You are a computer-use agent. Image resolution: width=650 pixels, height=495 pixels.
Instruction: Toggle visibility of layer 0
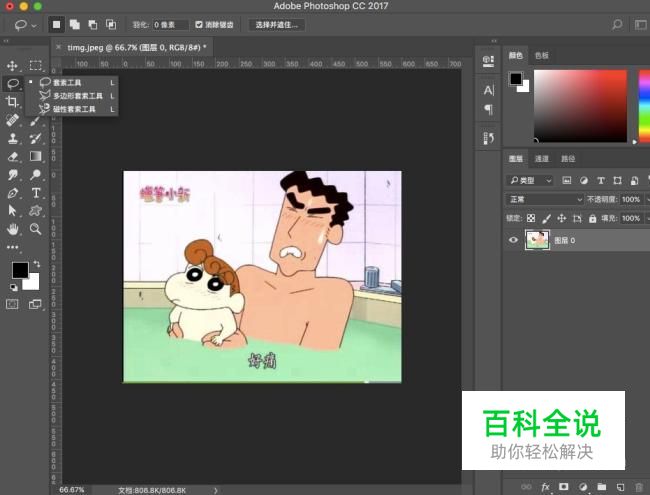[x=513, y=240]
